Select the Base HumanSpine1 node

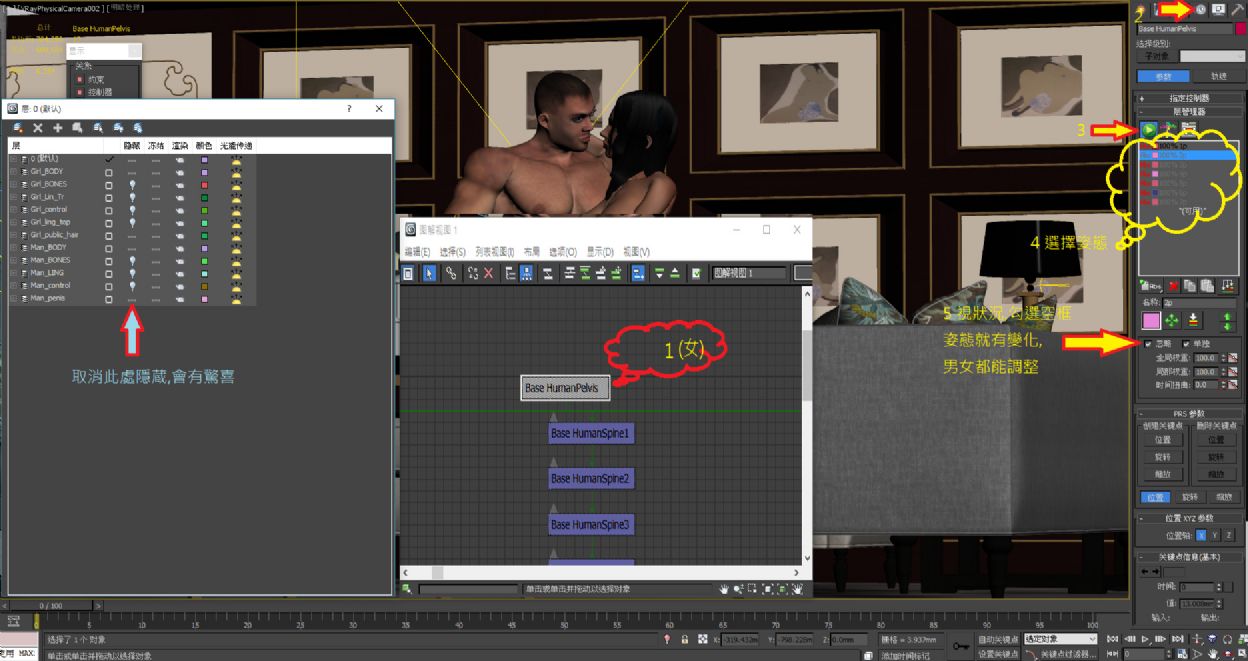(592, 434)
